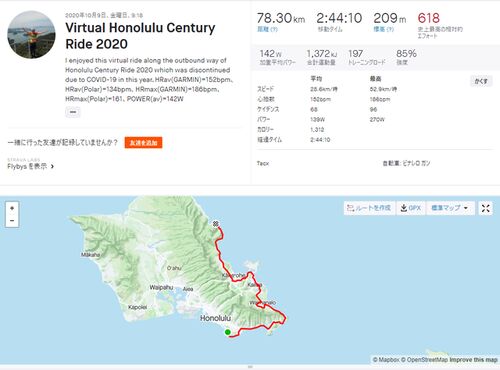
Task: Open the elevation help link under 209 m
Action: click(x=384, y=29)
